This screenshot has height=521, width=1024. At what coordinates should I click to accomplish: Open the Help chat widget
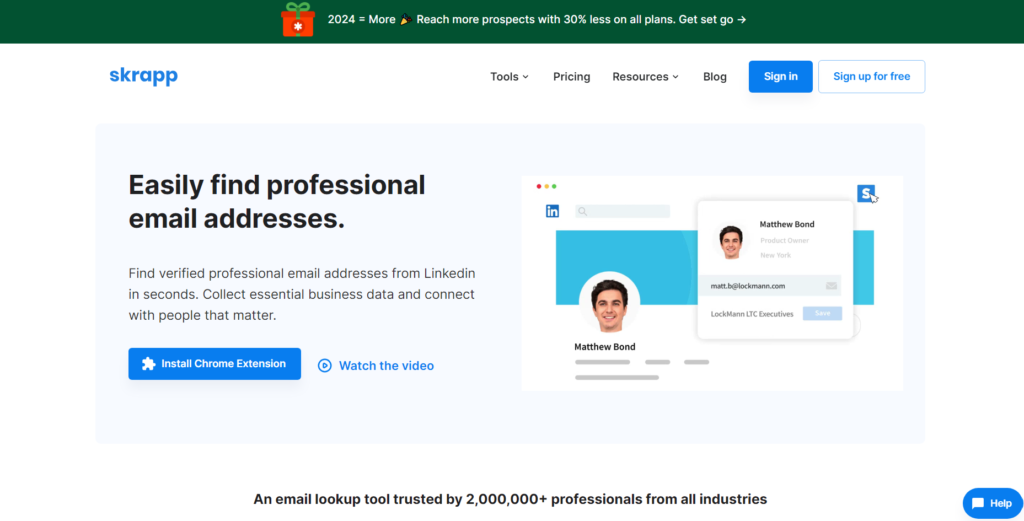click(x=992, y=503)
